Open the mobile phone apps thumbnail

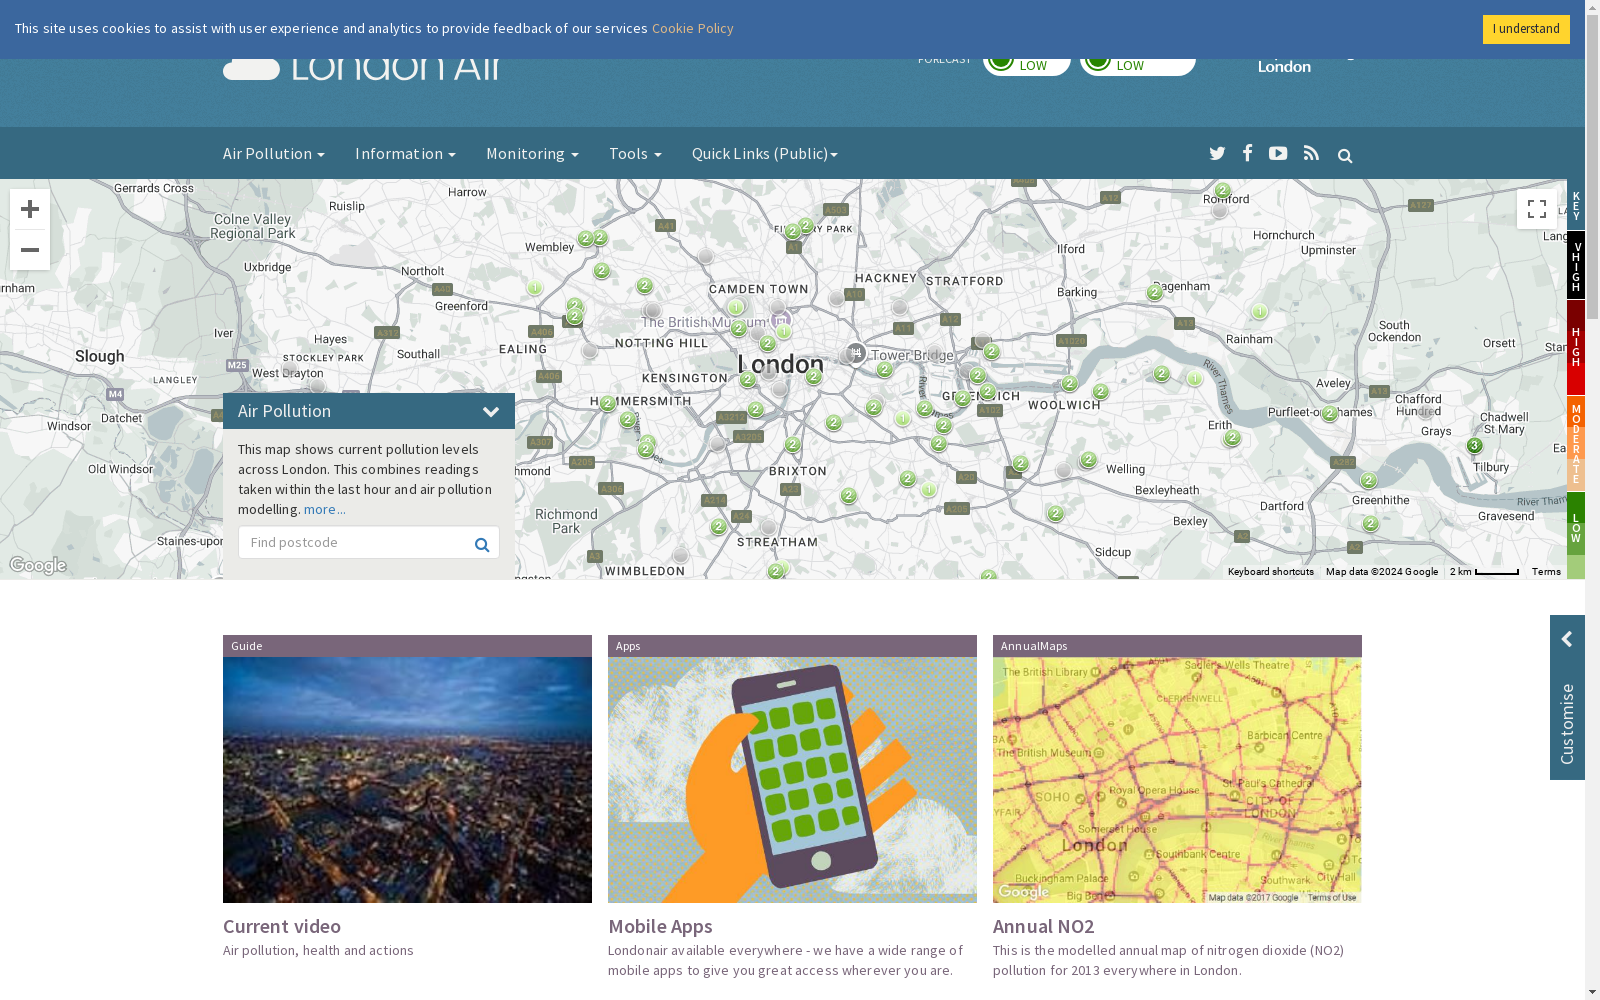(x=792, y=780)
